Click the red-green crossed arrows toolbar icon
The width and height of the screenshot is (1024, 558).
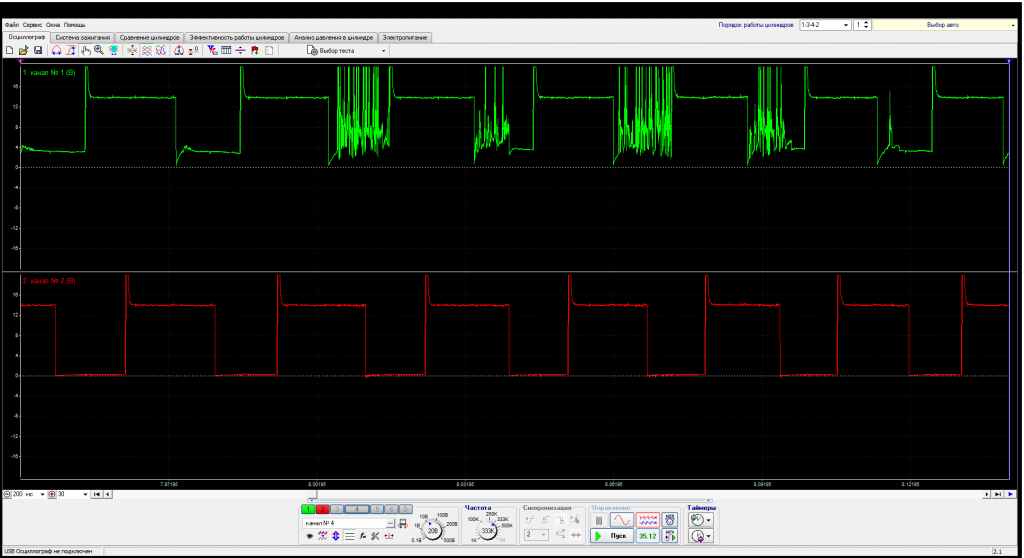click(132, 50)
